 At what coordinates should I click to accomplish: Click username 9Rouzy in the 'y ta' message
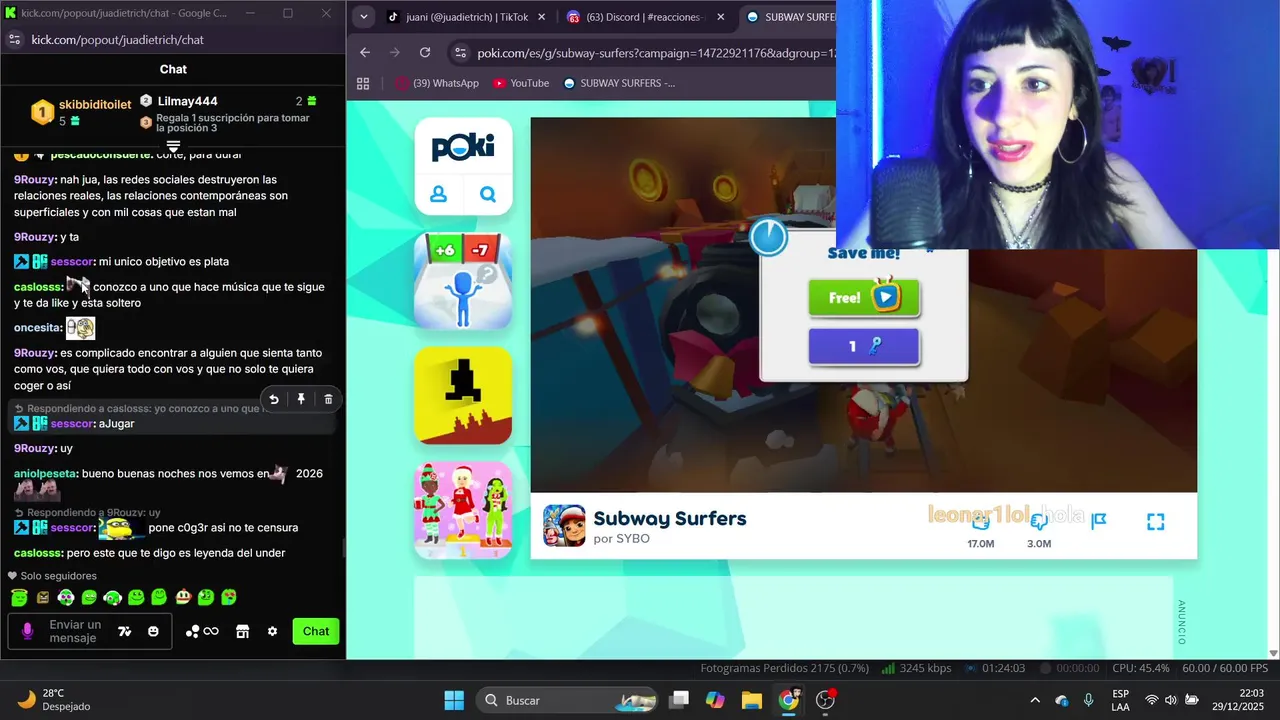(35, 237)
